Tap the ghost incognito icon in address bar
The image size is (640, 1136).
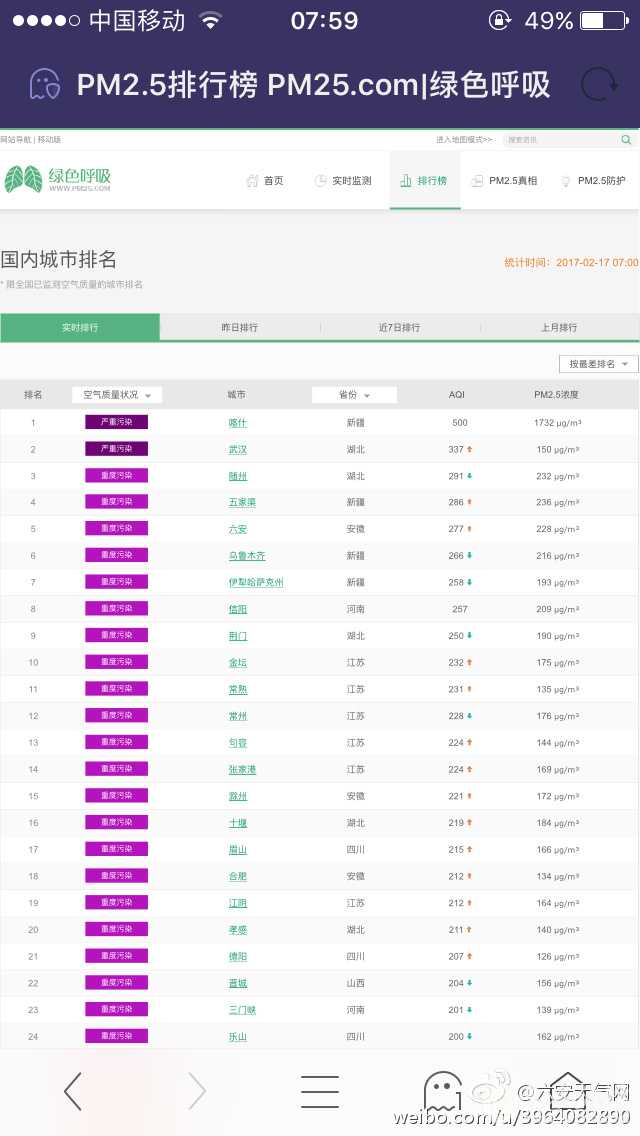[44, 84]
